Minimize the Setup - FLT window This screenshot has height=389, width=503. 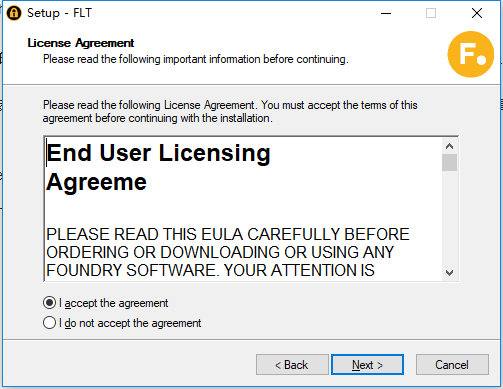(x=386, y=13)
